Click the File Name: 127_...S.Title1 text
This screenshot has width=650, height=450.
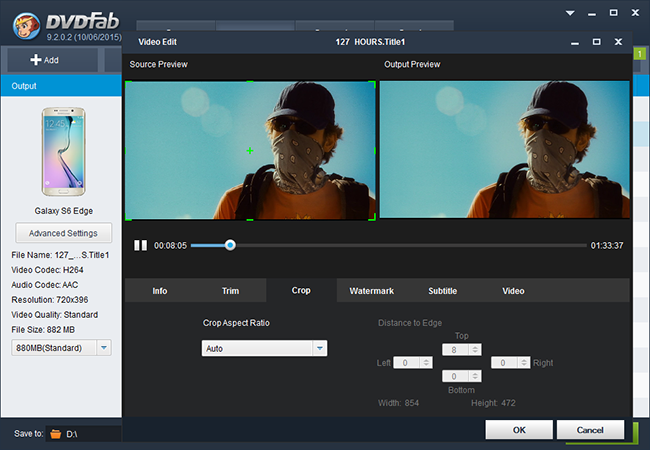(60, 255)
